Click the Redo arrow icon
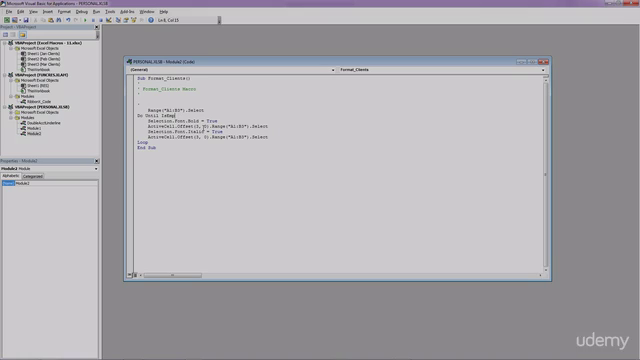 coord(76,20)
